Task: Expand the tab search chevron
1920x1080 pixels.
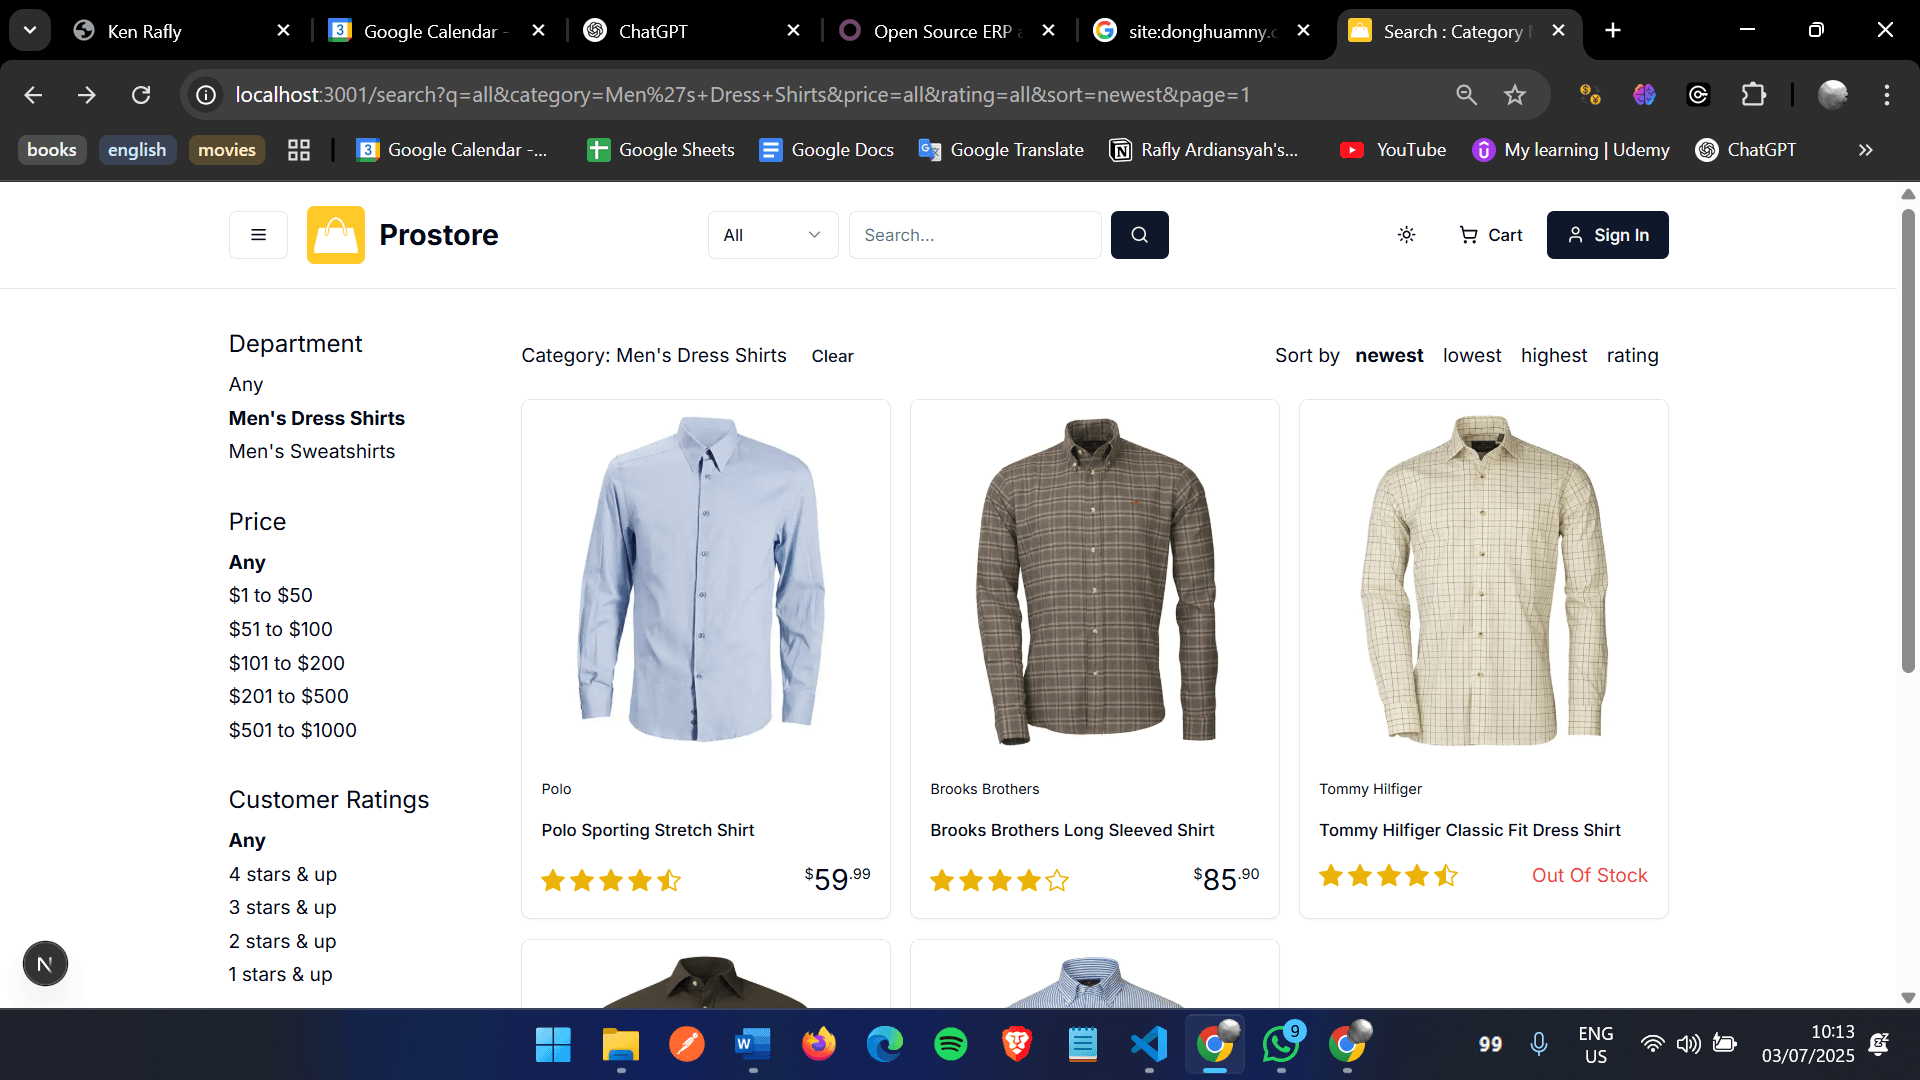Action: pos(29,29)
